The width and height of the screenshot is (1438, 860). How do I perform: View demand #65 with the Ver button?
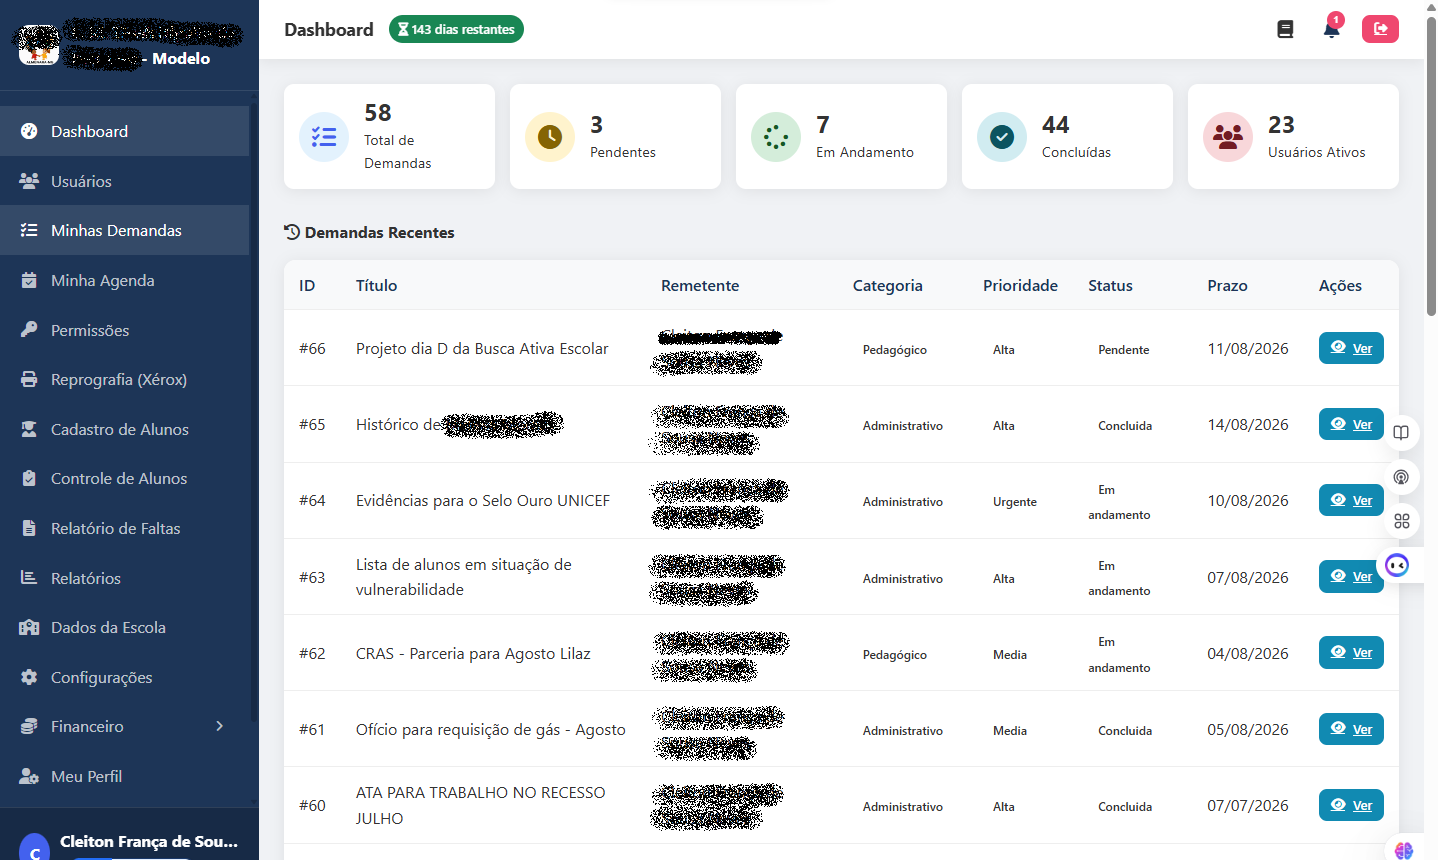[x=1351, y=424]
